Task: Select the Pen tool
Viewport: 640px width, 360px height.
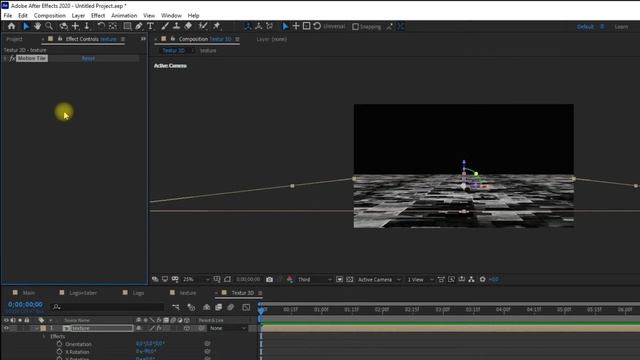Action: tap(139, 26)
